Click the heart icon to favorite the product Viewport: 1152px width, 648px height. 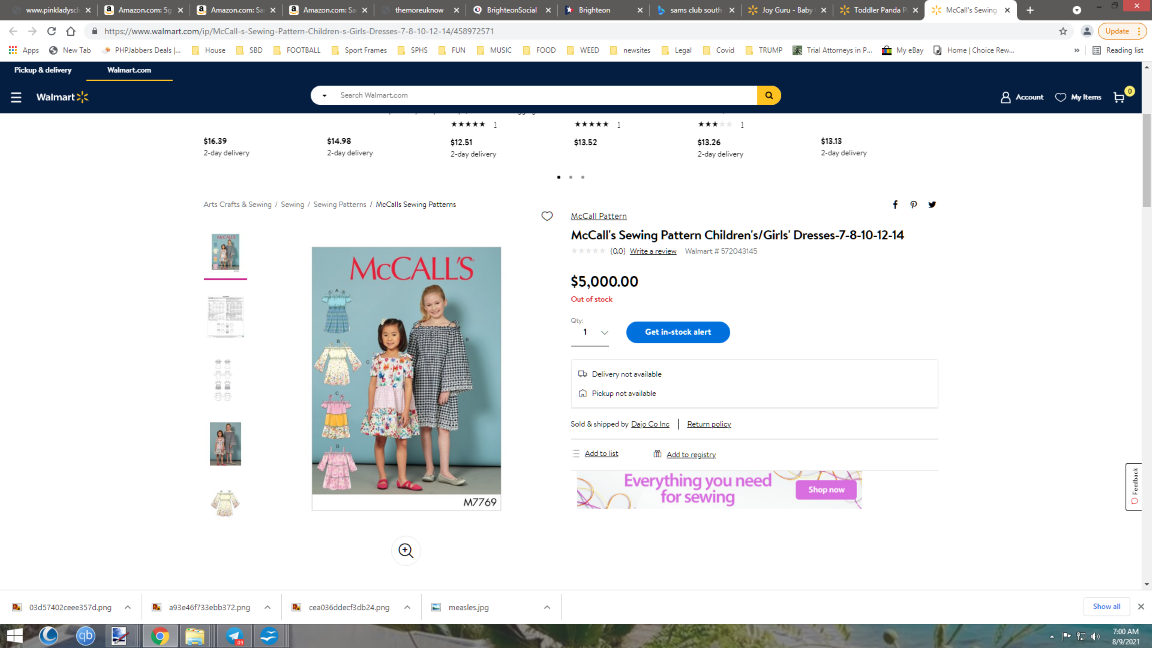tap(547, 216)
